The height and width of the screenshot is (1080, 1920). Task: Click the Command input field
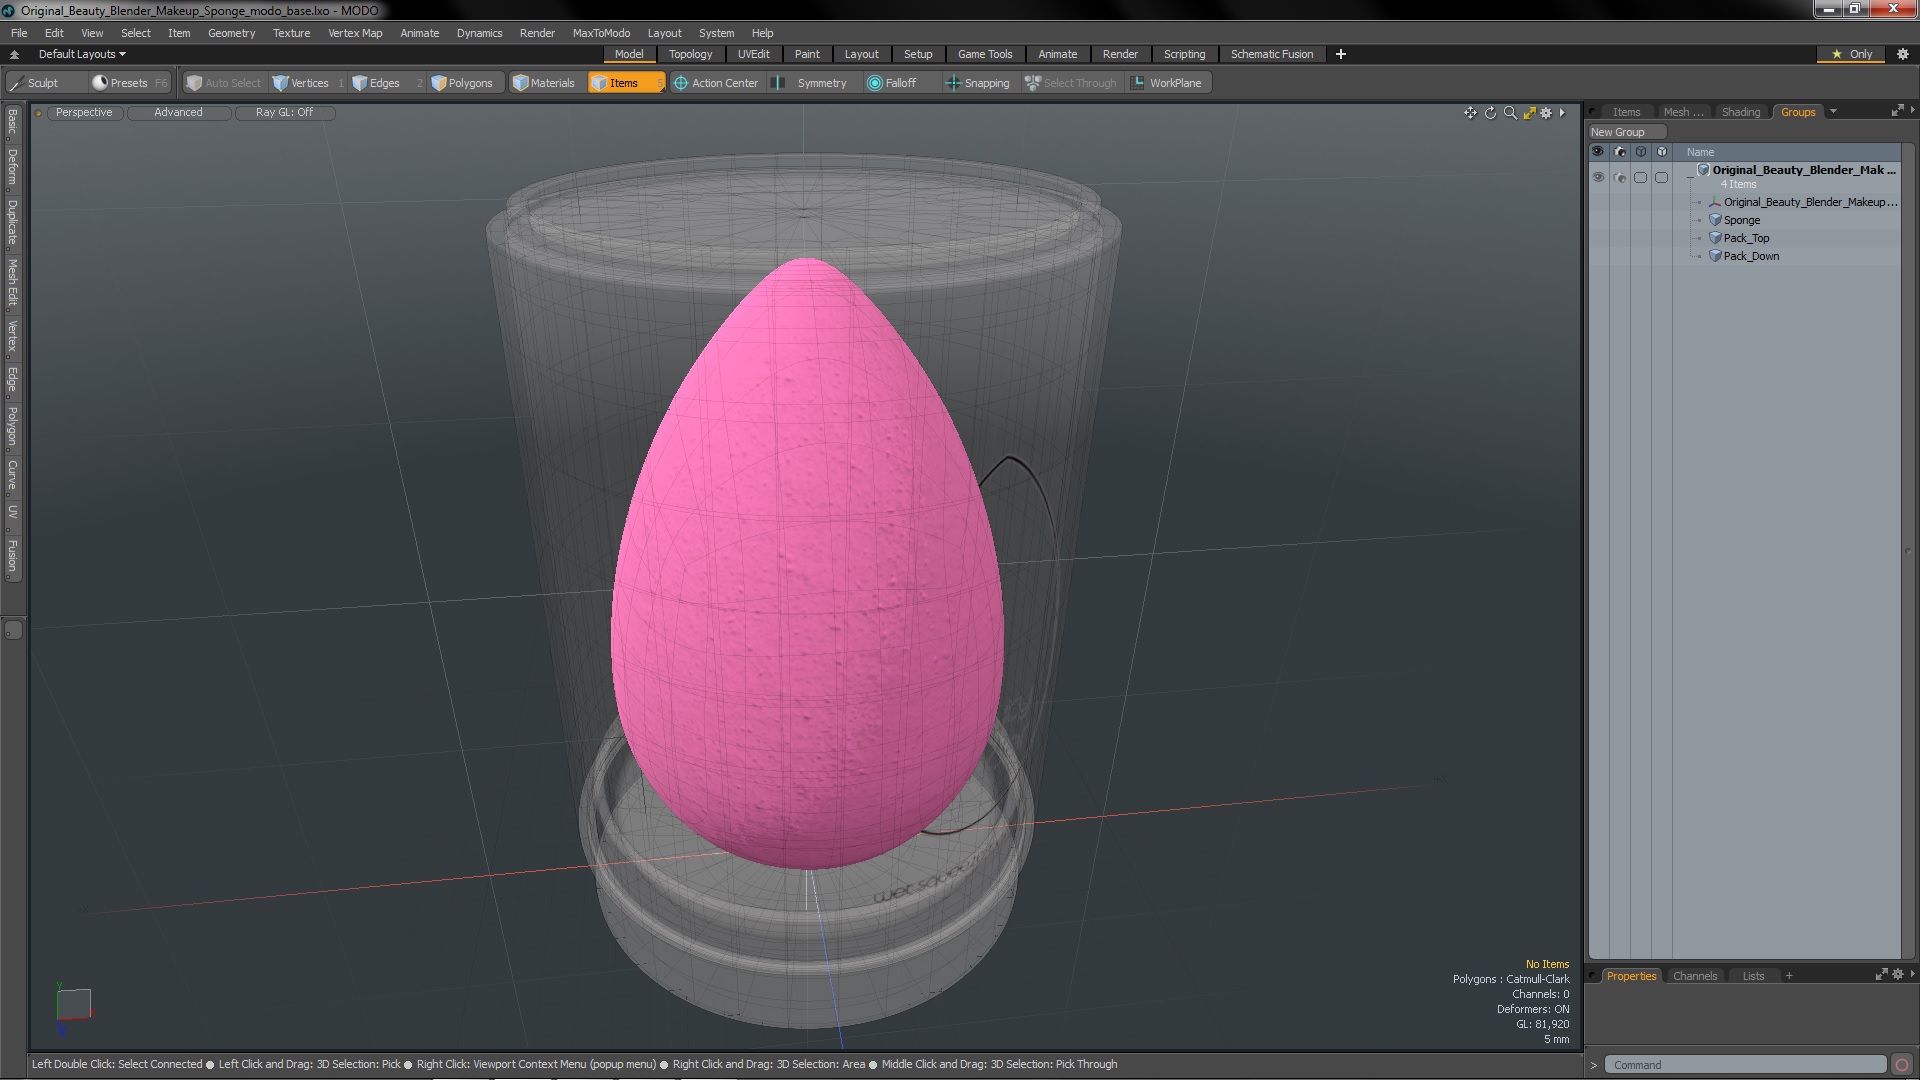point(1745,1065)
